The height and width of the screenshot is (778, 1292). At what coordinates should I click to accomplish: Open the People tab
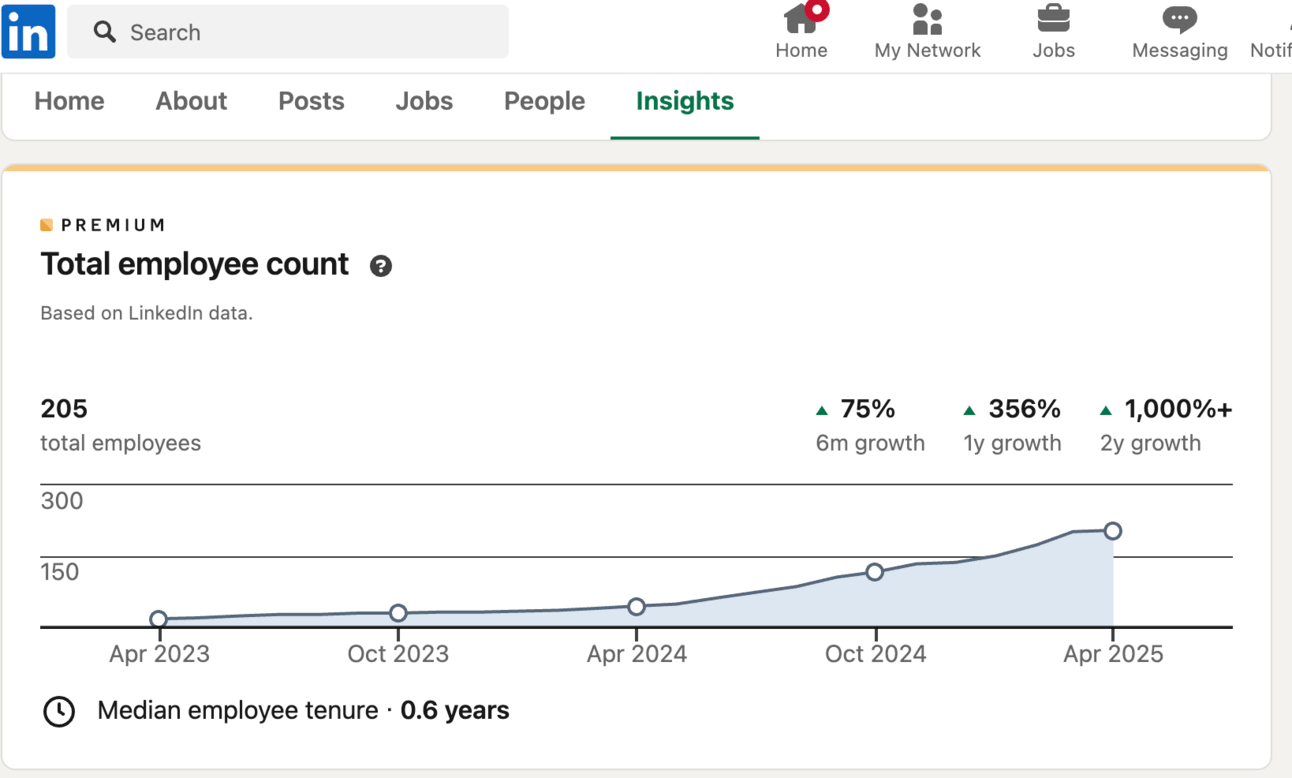tap(544, 101)
